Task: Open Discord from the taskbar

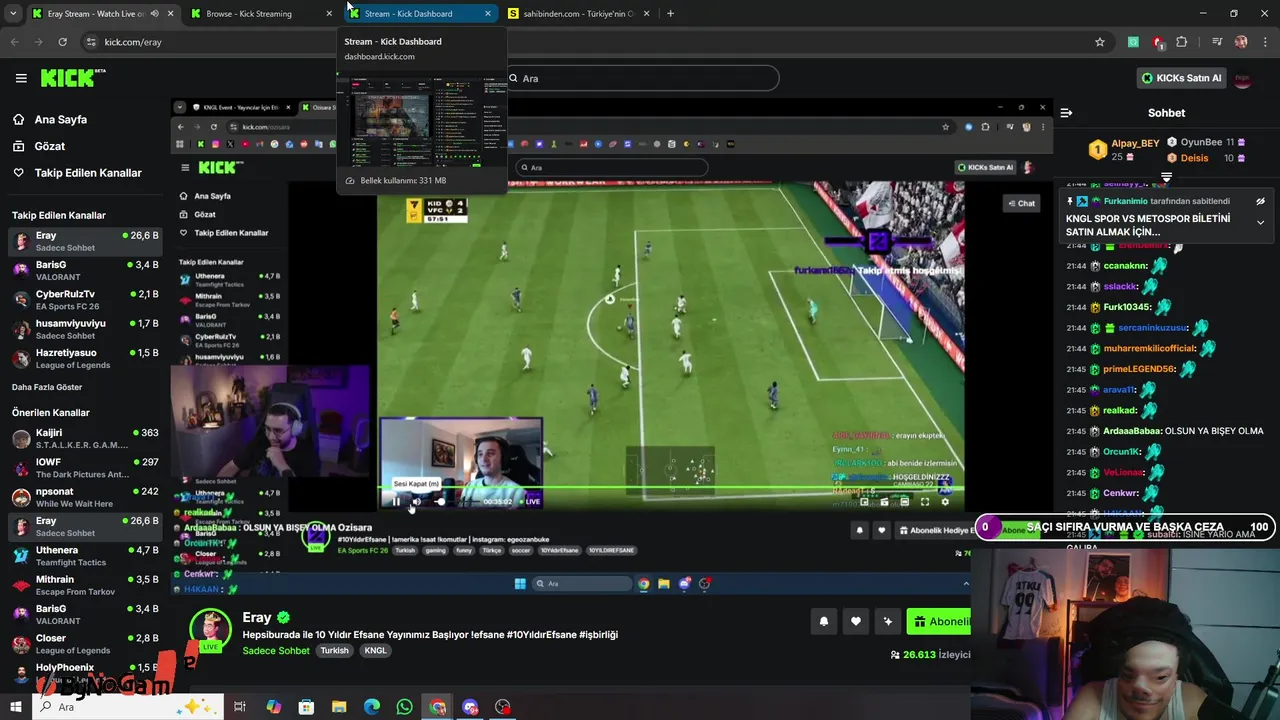Action: [x=470, y=707]
